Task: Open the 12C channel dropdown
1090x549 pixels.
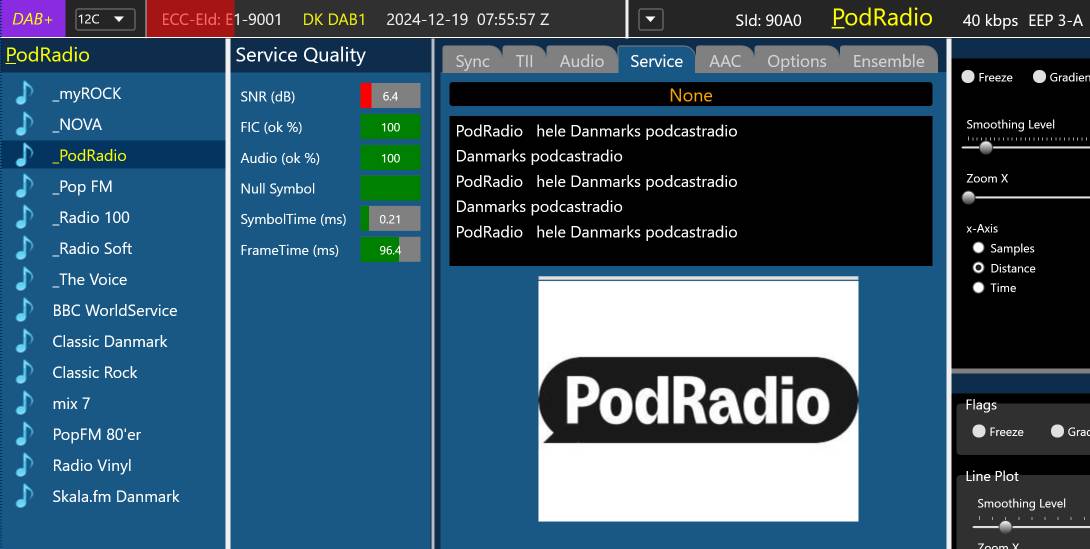Action: (x=105, y=19)
